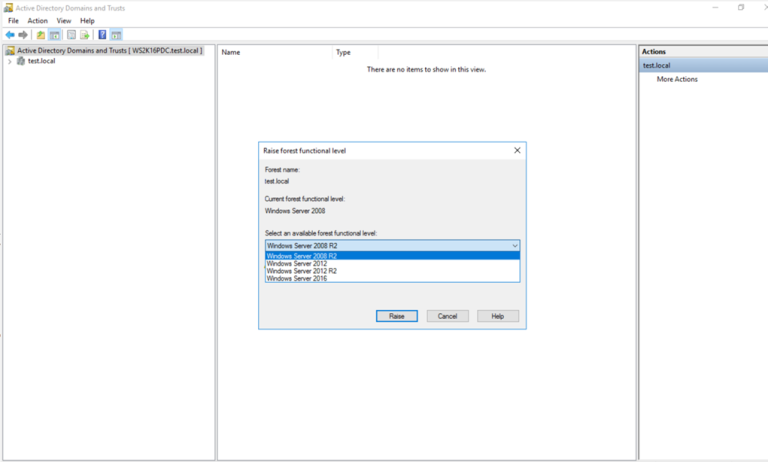This screenshot has height=462, width=768.
Task: Click the Up one level folder icon
Action: pos(41,35)
